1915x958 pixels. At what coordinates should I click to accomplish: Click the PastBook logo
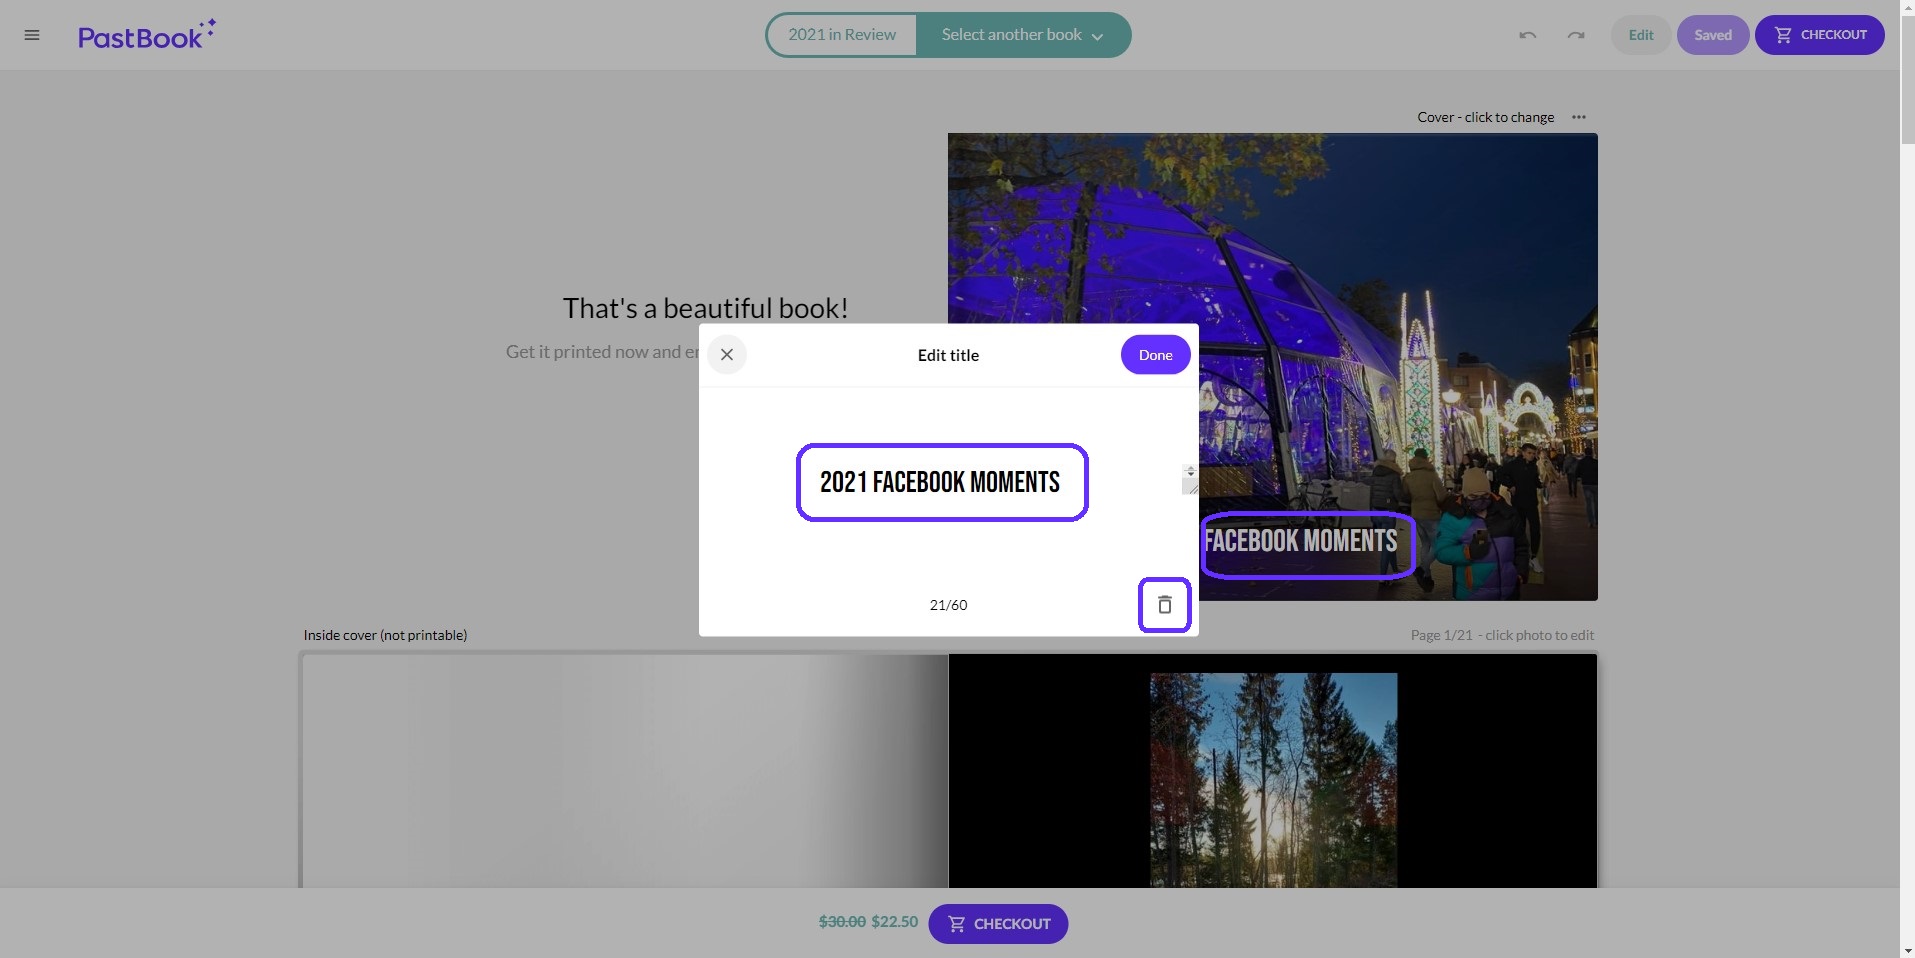[147, 35]
